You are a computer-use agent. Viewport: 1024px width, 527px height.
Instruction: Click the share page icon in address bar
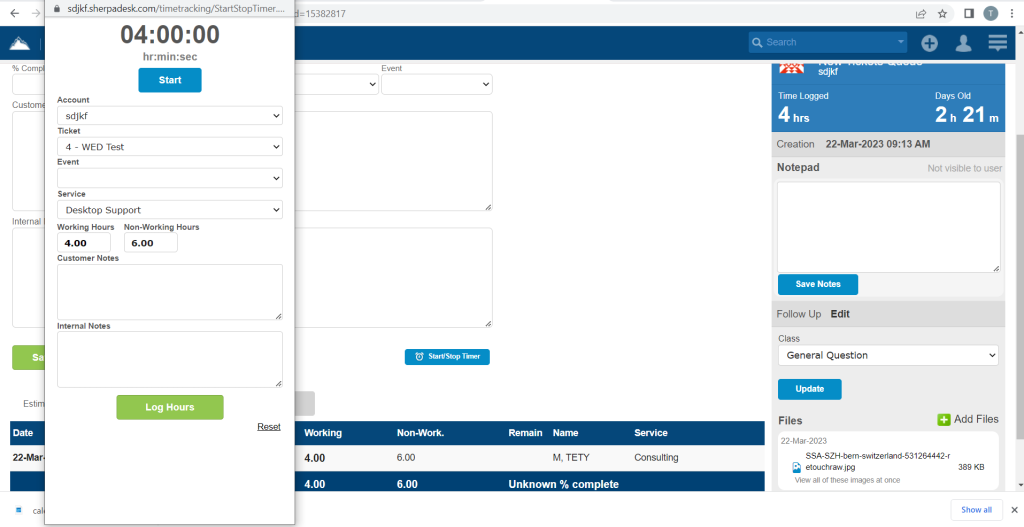pos(921,13)
